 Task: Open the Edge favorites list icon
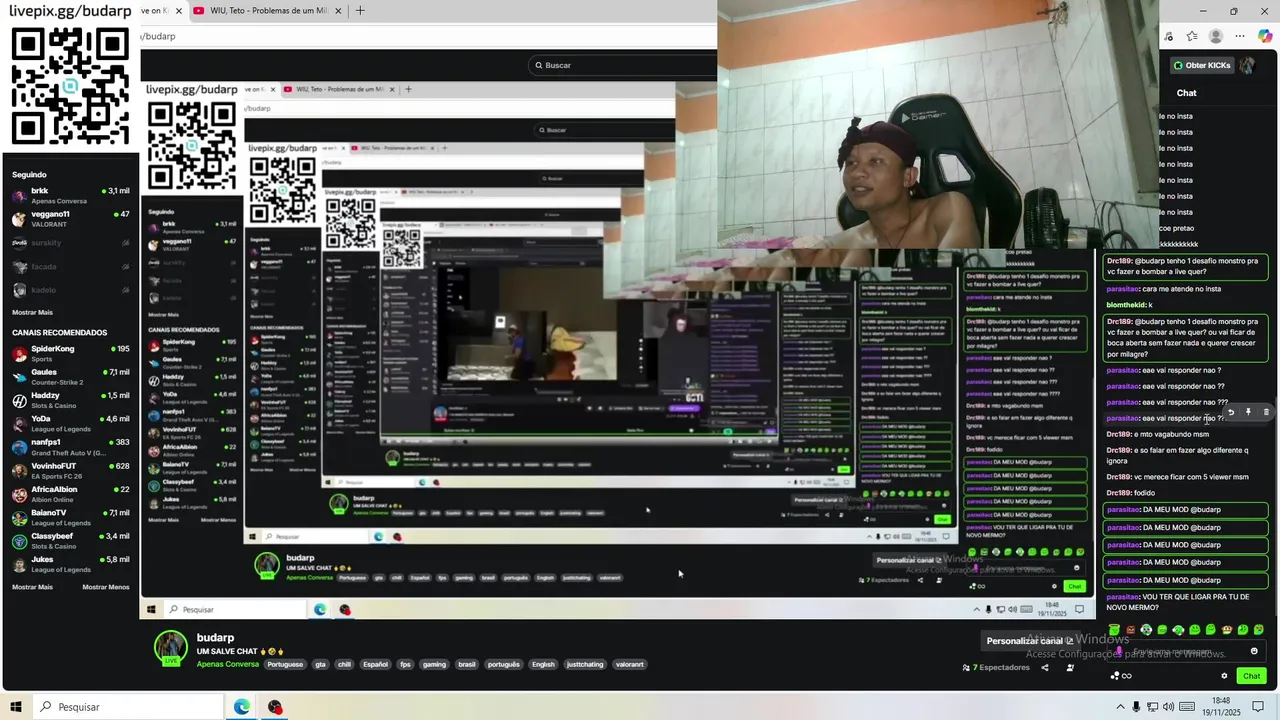click(x=1192, y=36)
